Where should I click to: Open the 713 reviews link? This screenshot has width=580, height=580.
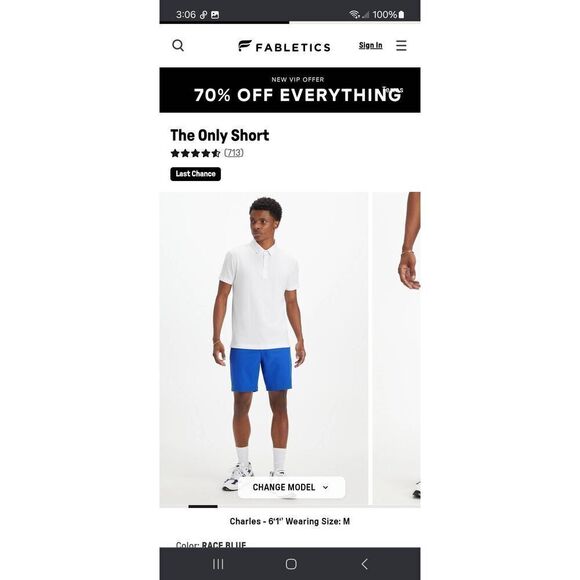[234, 153]
